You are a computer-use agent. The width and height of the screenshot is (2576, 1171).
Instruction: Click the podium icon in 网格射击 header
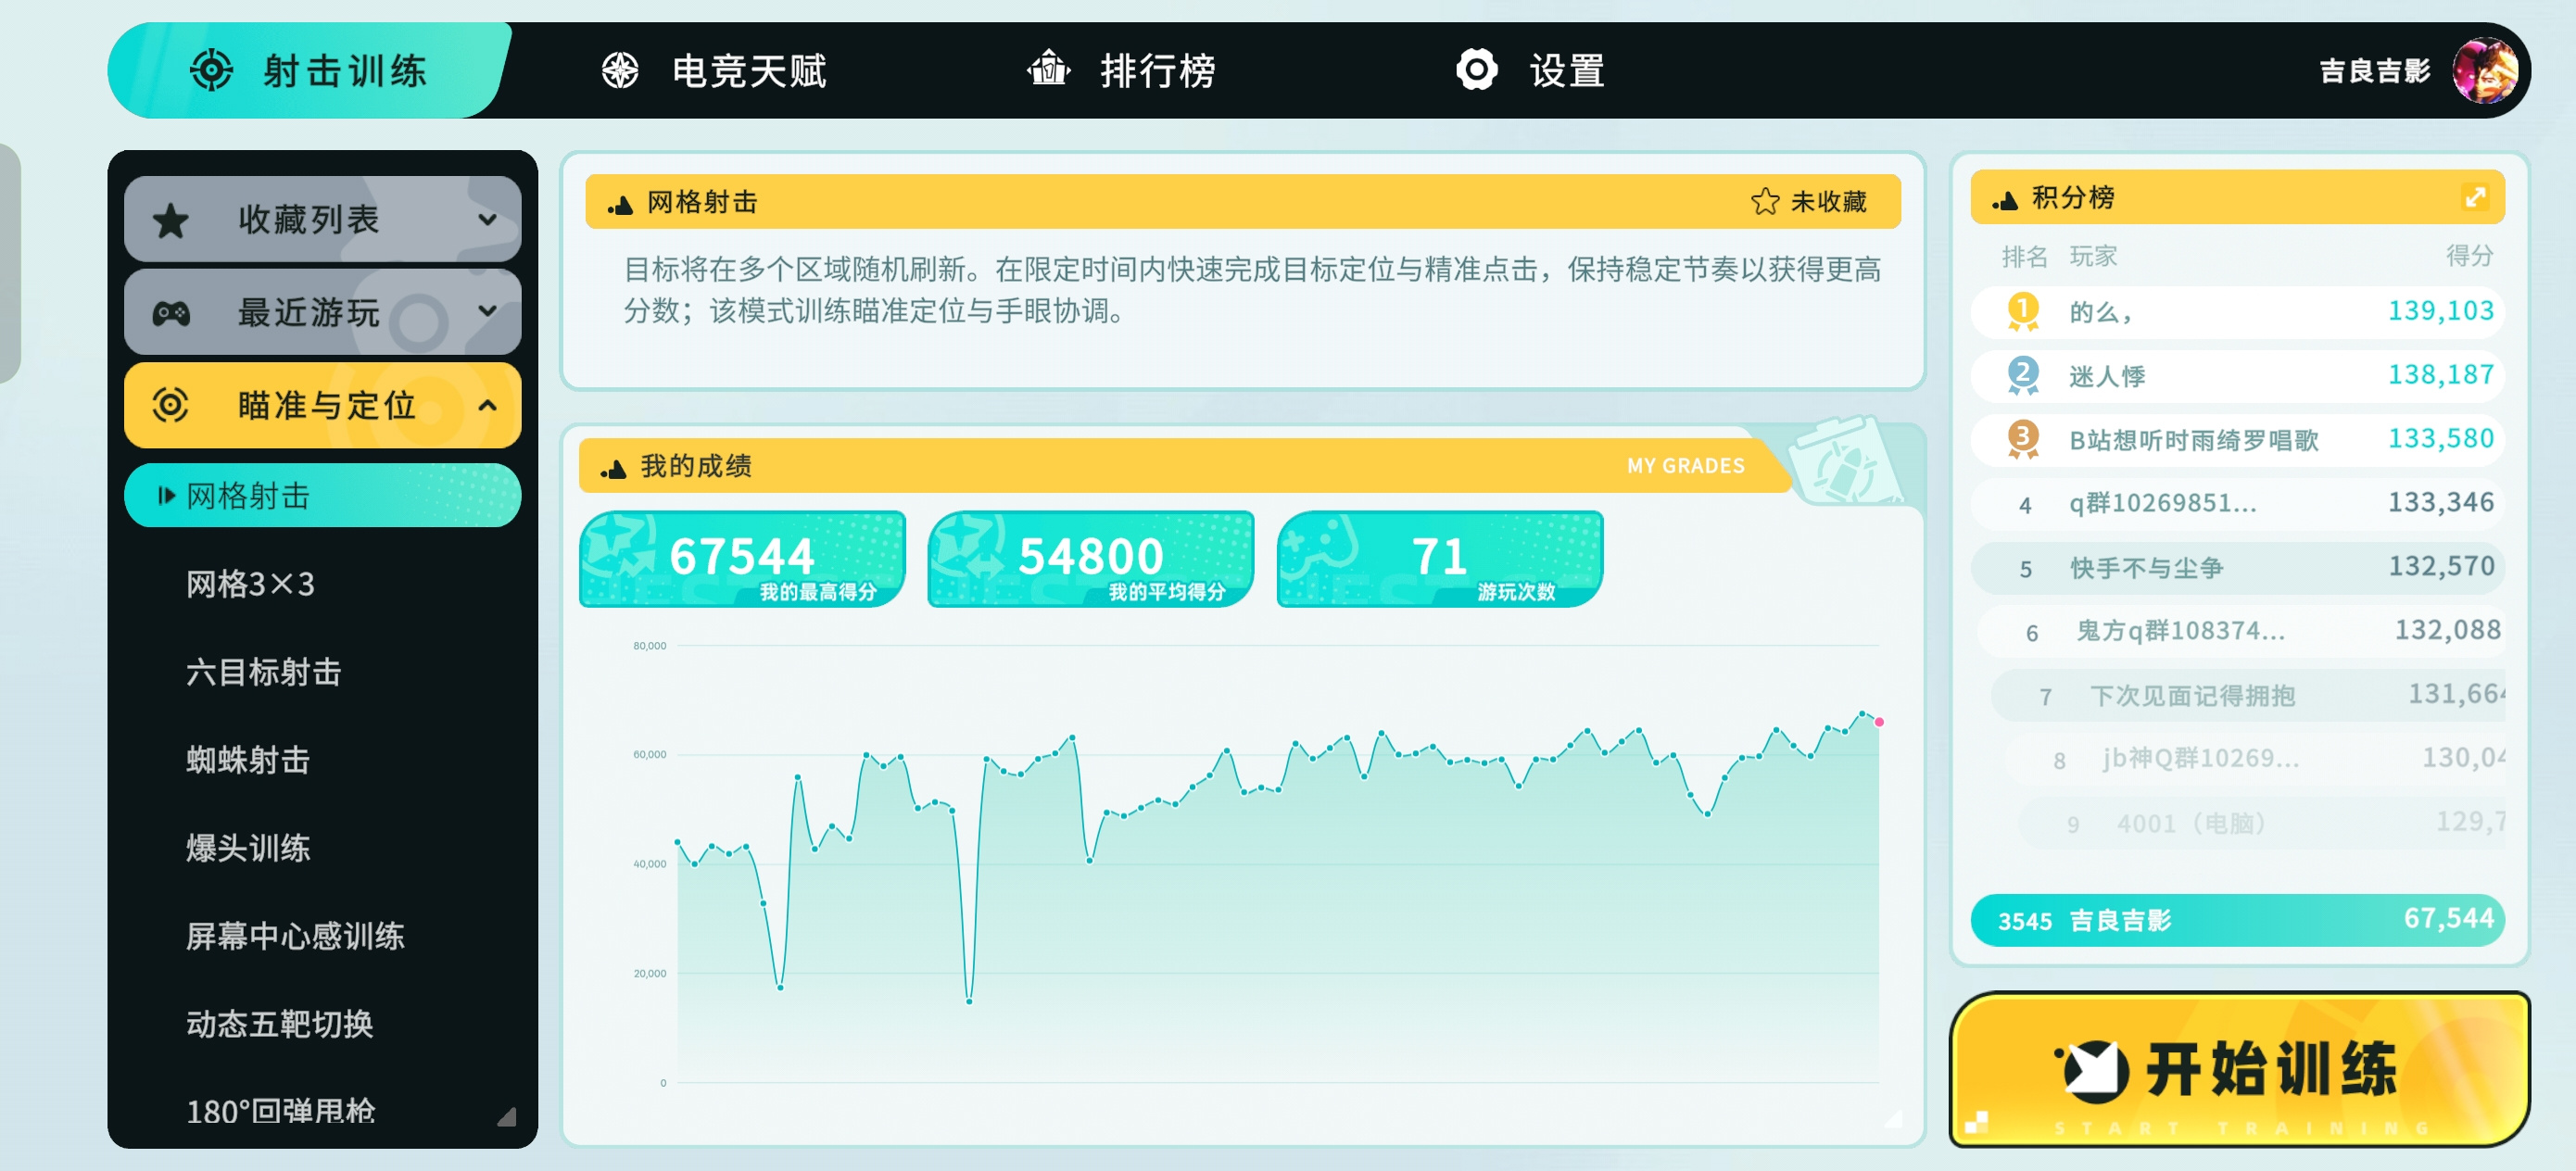[x=620, y=205]
